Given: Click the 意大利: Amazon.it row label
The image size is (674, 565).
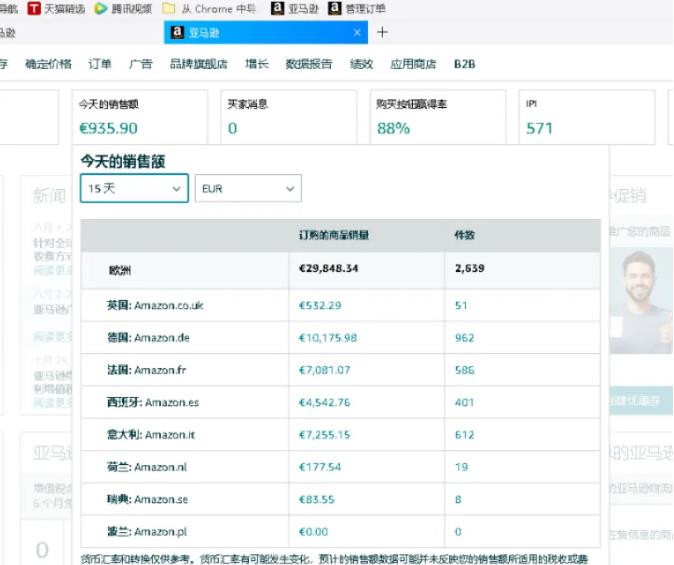Looking at the screenshot, I should coord(151,435).
